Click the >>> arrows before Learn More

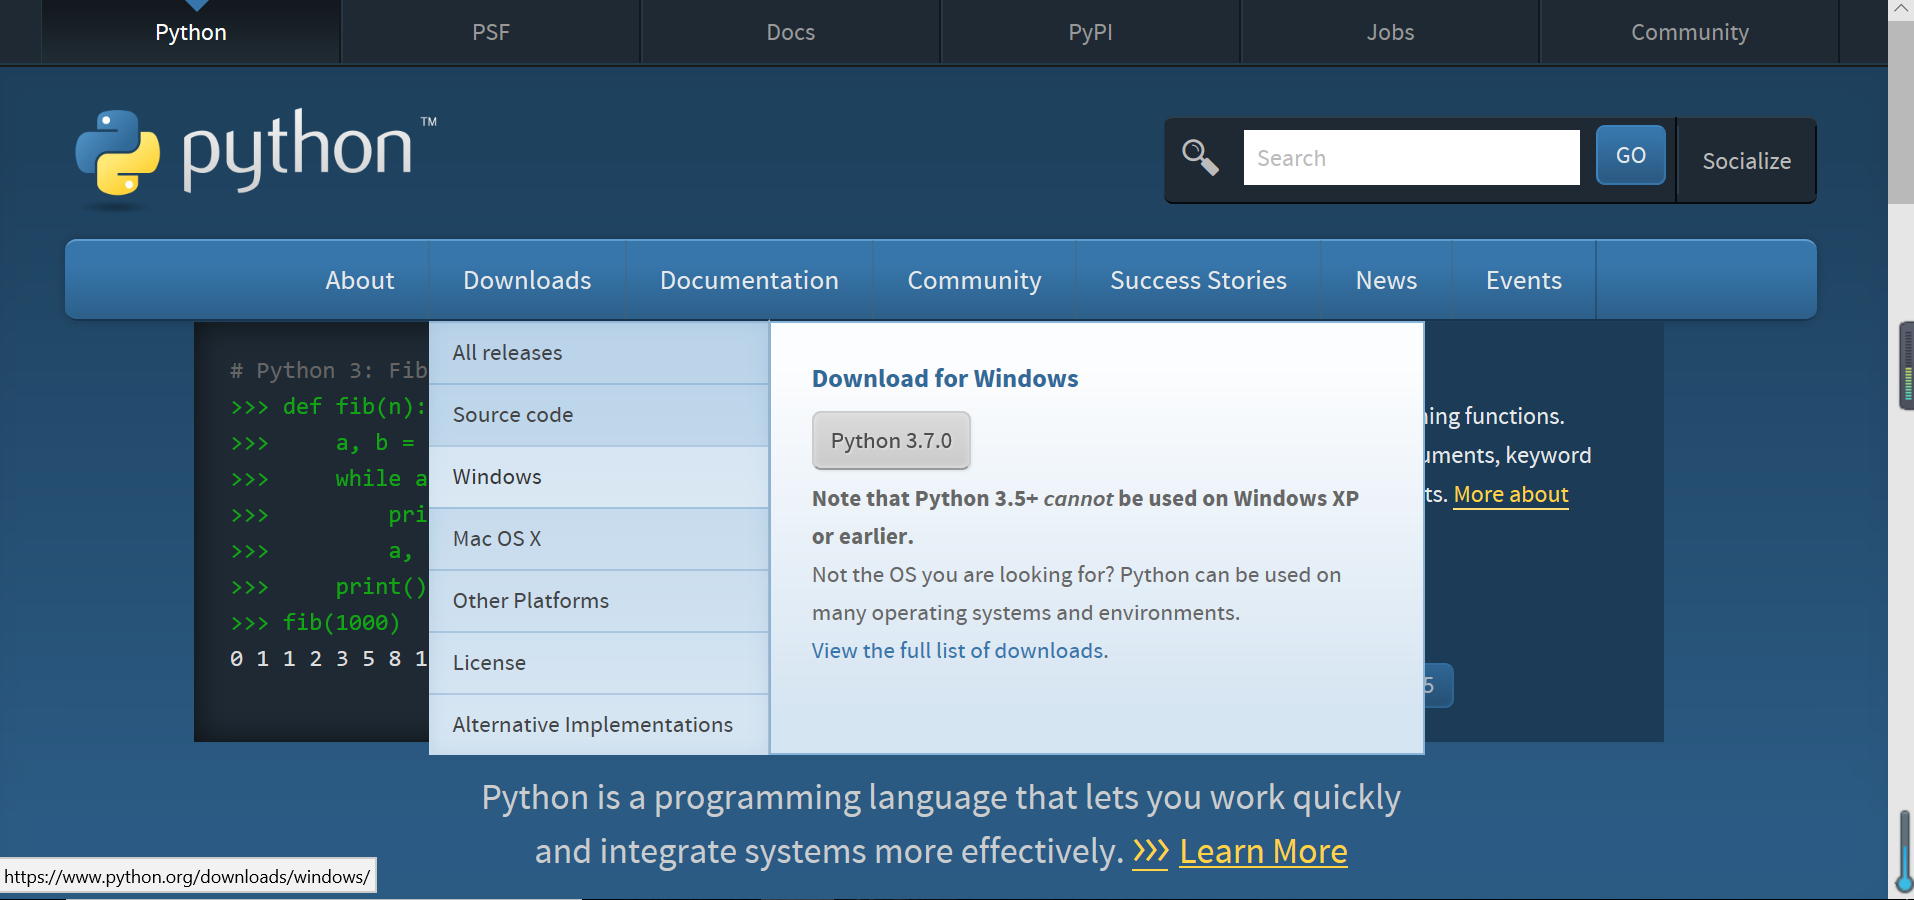[x=1150, y=851]
